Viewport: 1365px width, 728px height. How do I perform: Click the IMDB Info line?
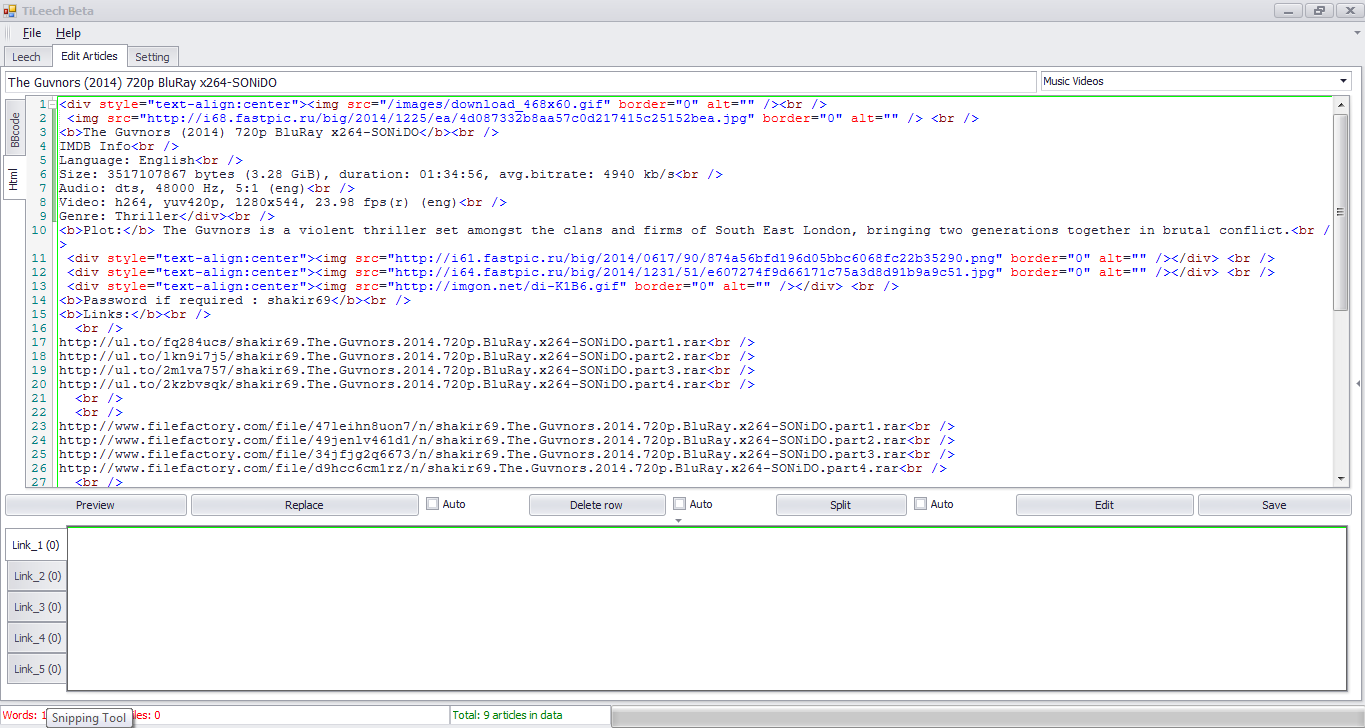pos(118,146)
